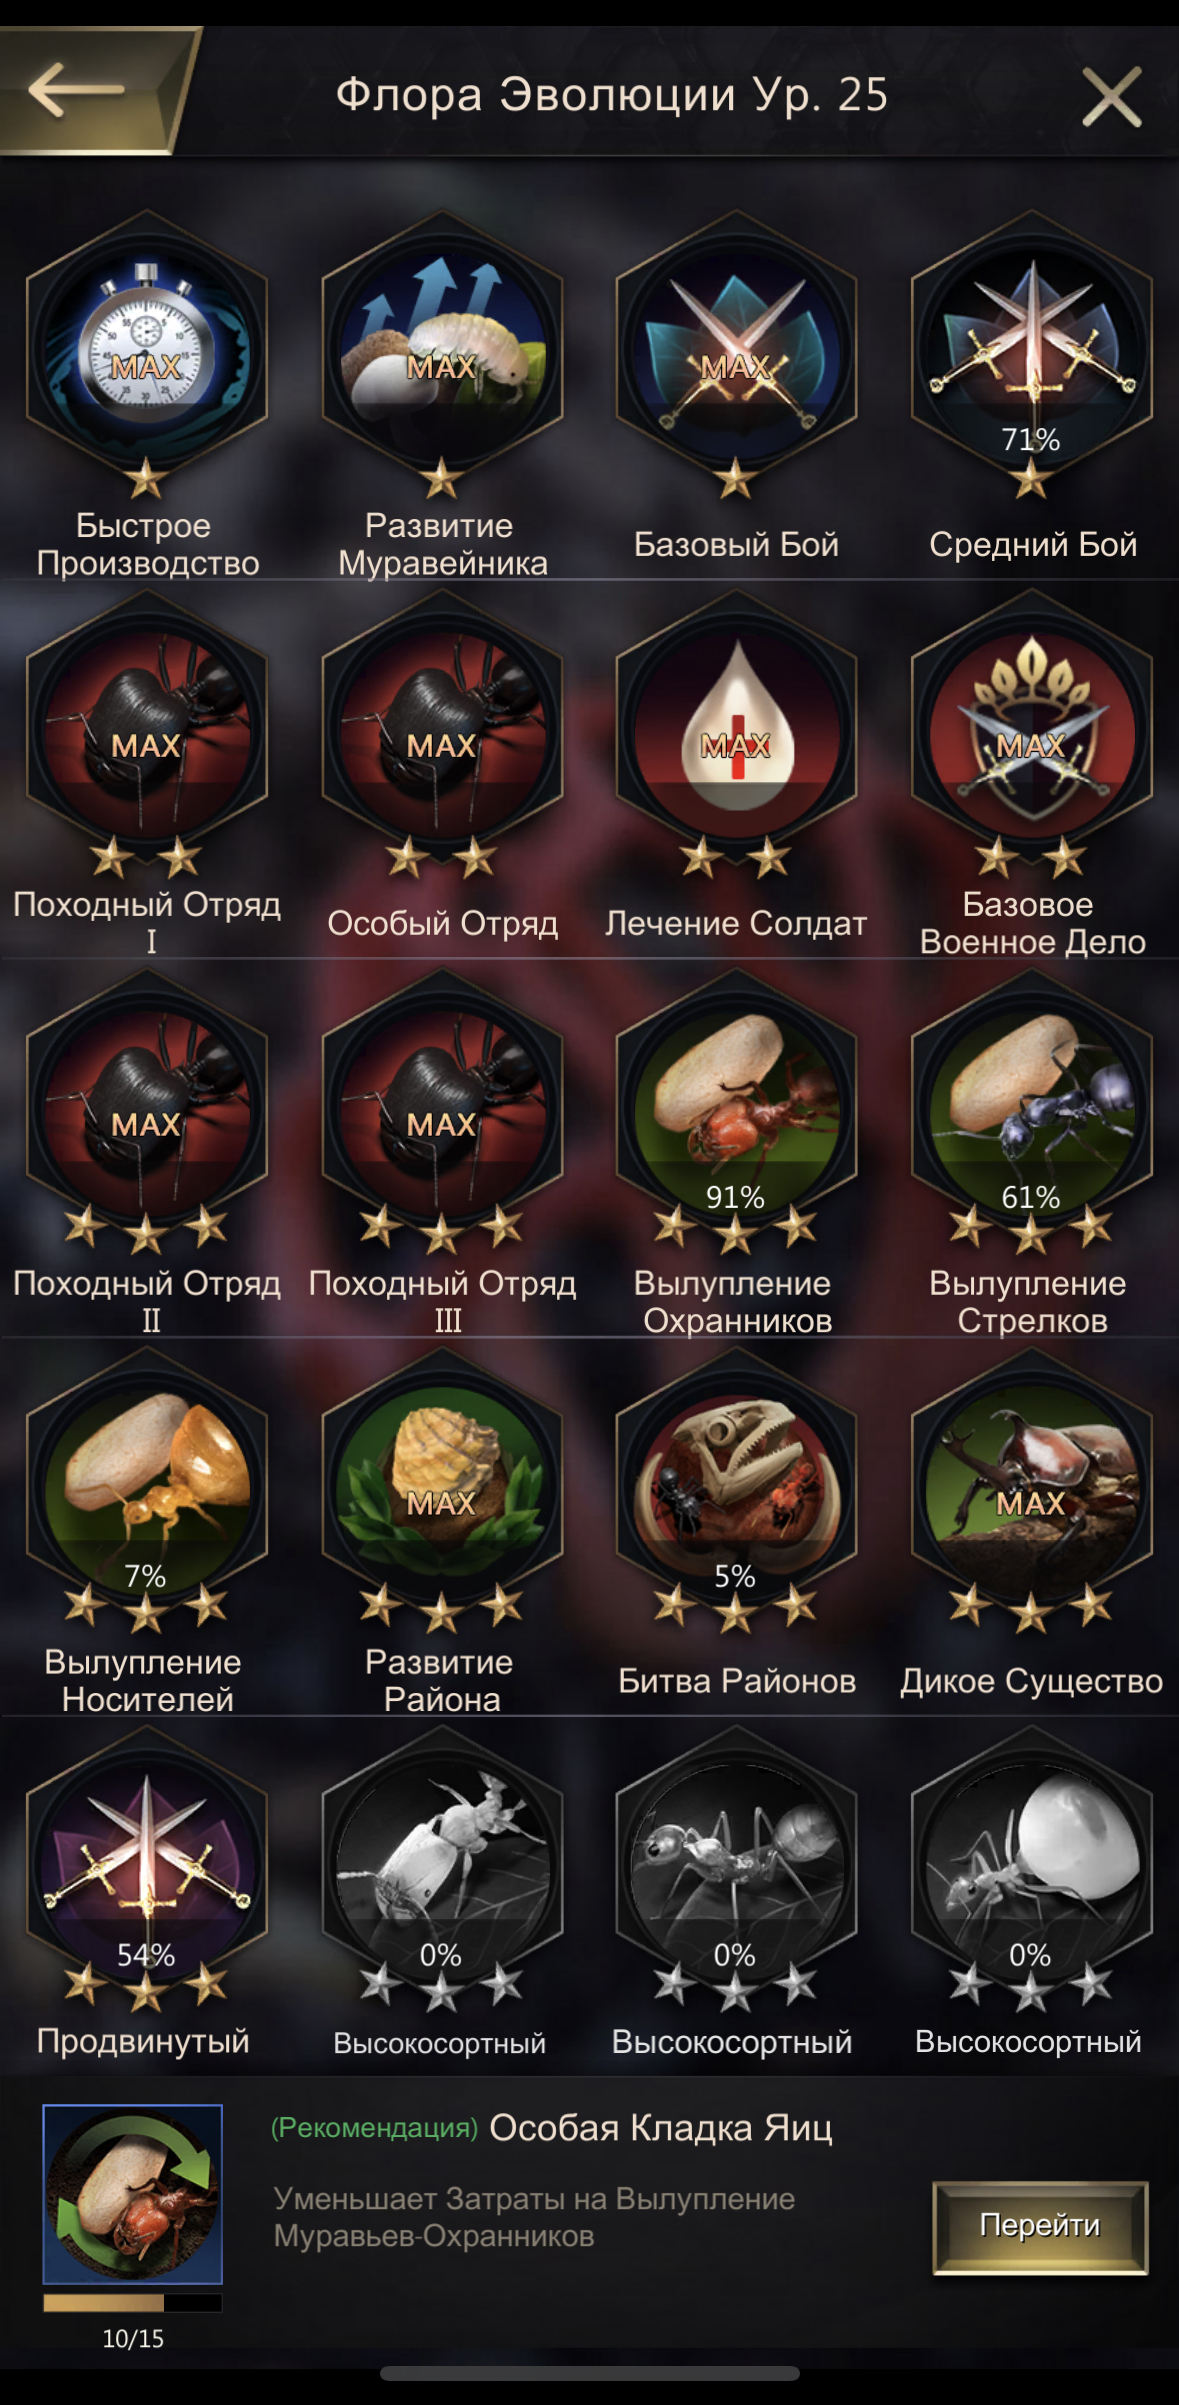Image resolution: width=1179 pixels, height=2405 pixels.
Task: Tap the Особая Кладка Яиц thumbnail
Action: click(132, 2194)
